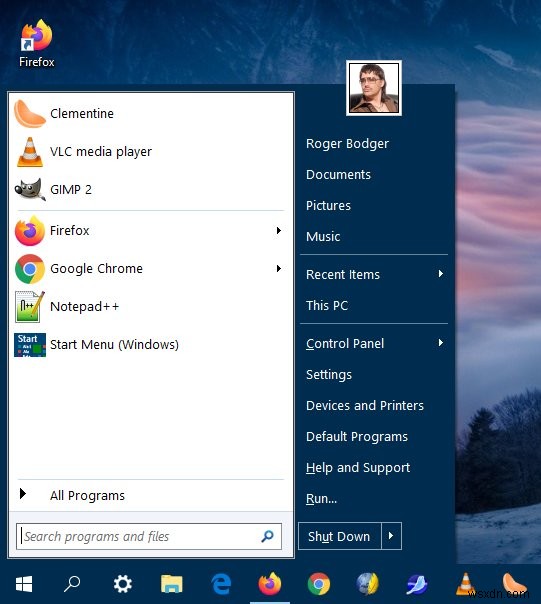This screenshot has height=604, width=541.
Task: Open Pictures from the Start menu
Action: click(328, 205)
